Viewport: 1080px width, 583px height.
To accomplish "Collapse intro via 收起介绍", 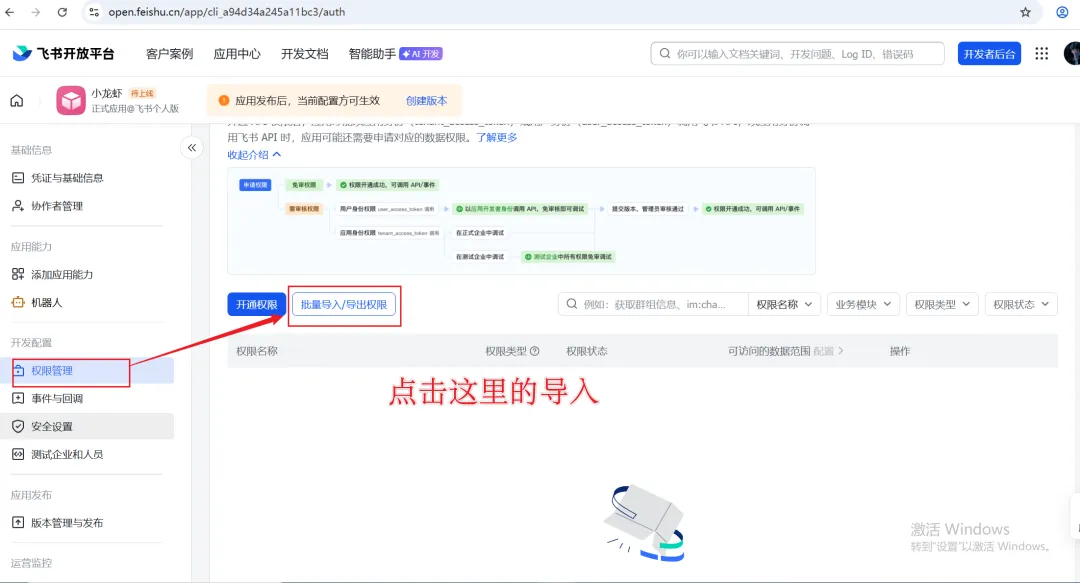I will click(254, 155).
